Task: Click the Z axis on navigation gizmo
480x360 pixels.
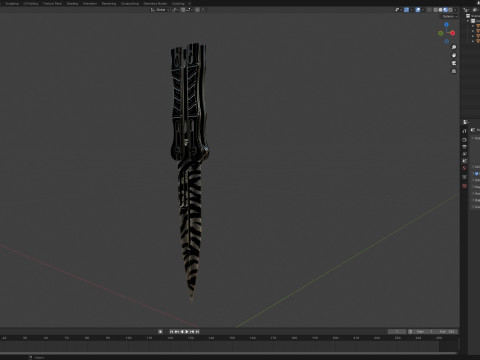Action: pos(446,24)
